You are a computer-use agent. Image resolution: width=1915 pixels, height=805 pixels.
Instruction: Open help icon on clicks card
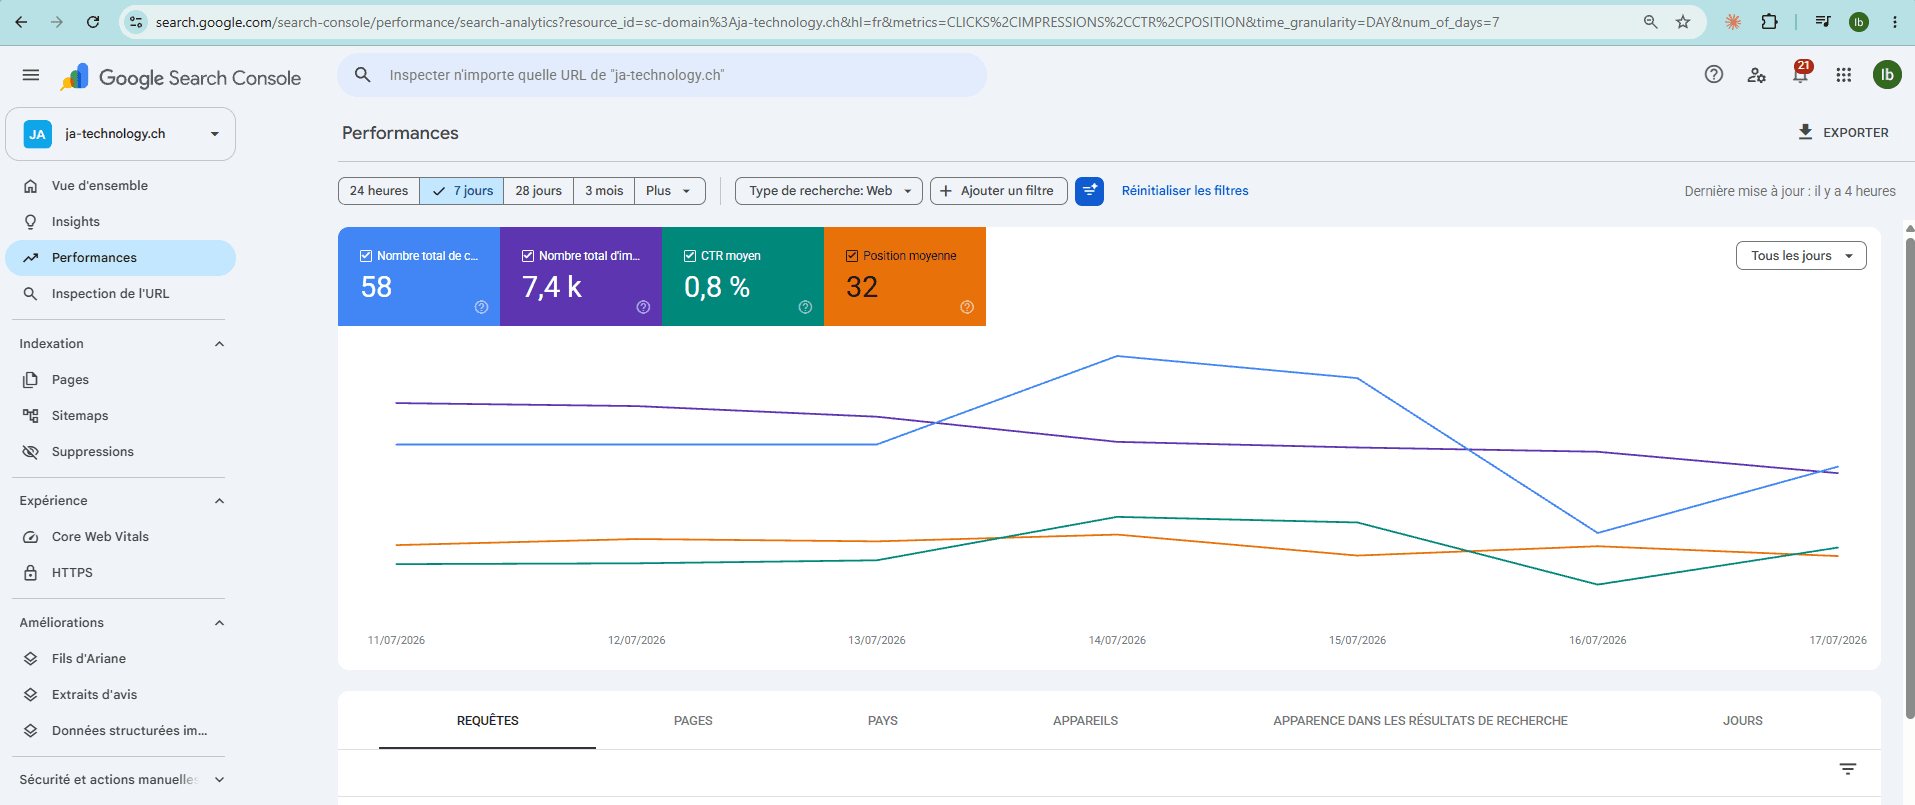click(481, 307)
